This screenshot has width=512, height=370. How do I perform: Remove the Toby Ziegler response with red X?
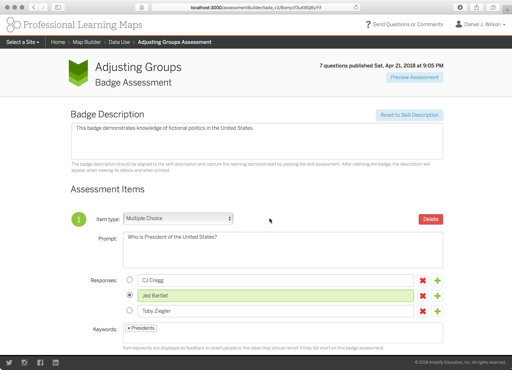423,311
